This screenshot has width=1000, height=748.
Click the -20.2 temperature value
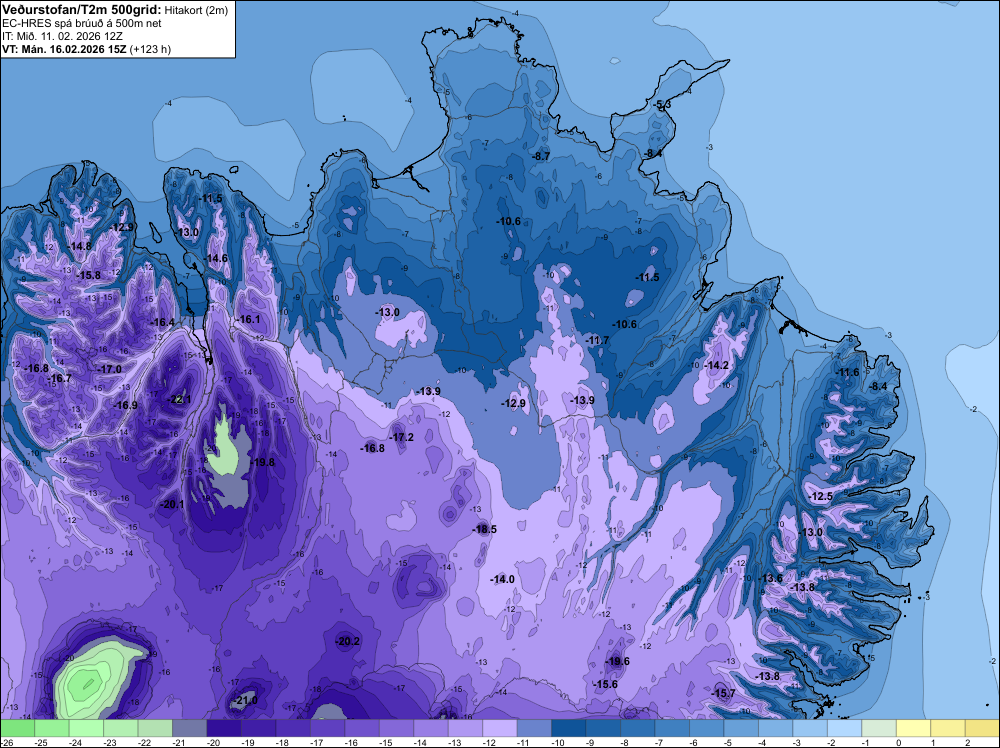point(348,642)
